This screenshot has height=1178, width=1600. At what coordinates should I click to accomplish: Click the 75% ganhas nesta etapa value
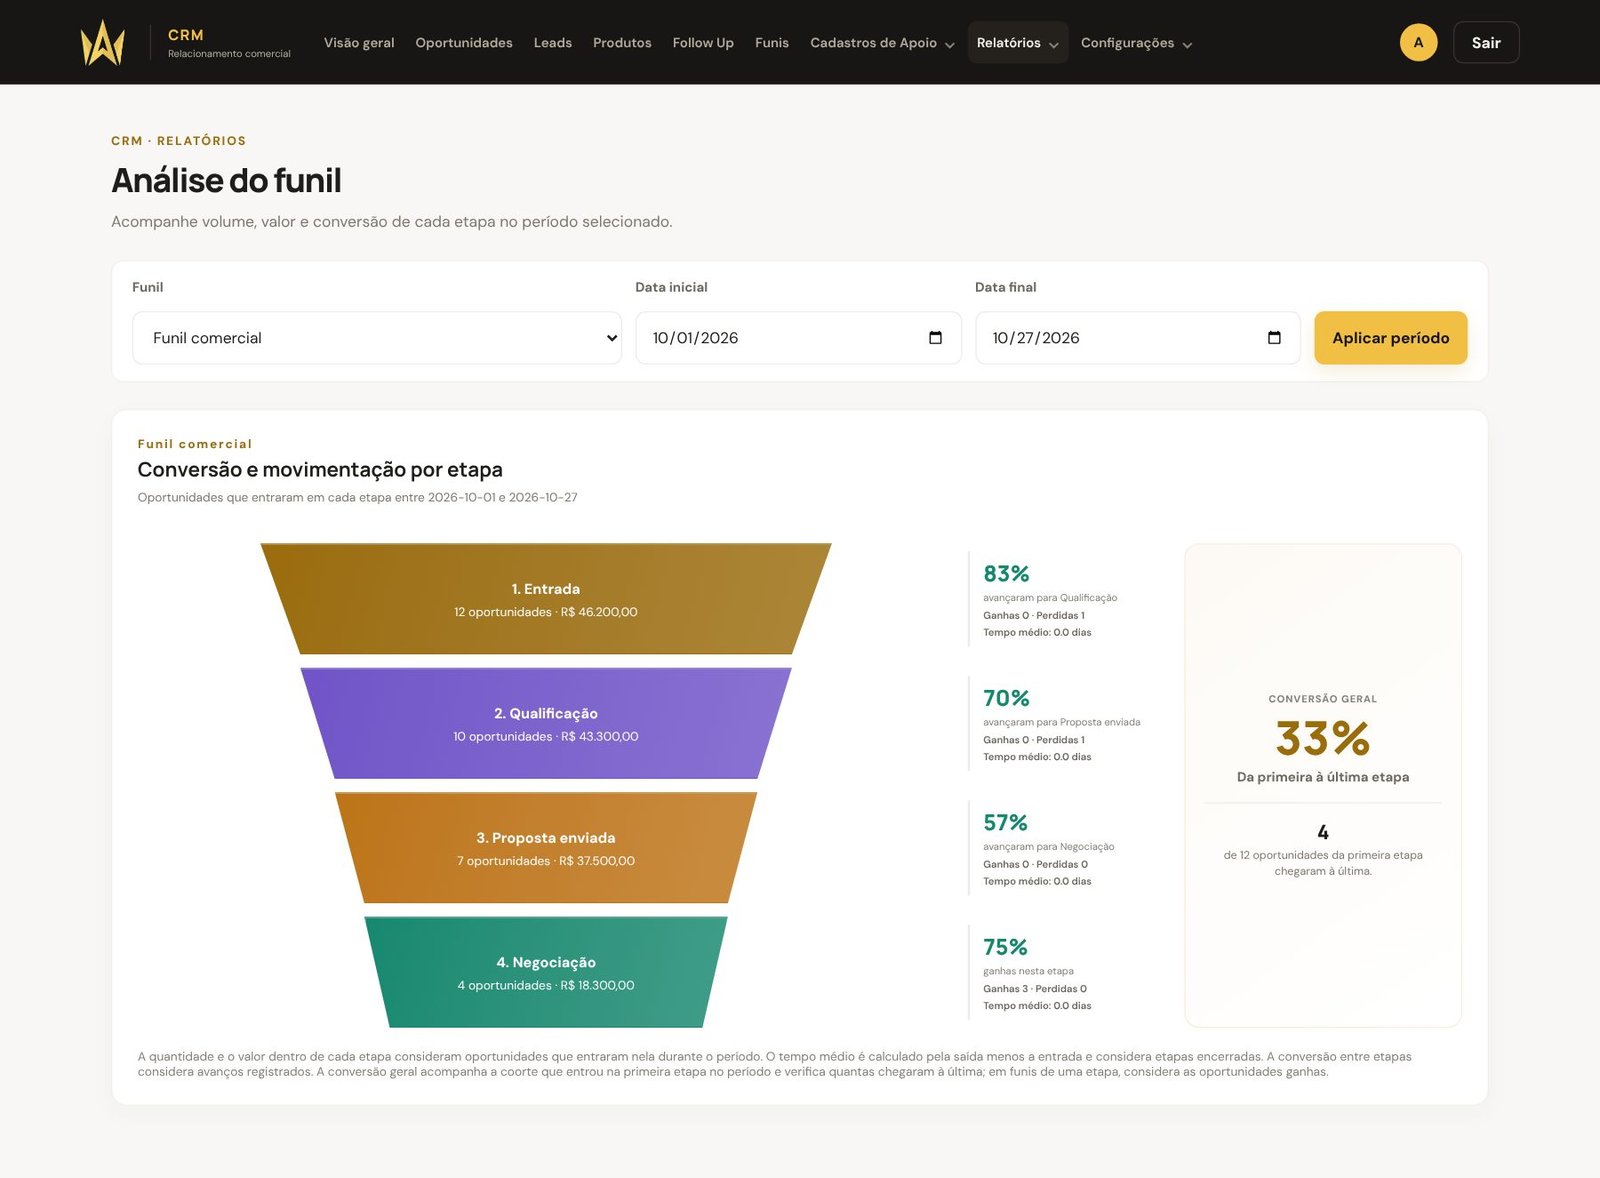pos(1005,947)
